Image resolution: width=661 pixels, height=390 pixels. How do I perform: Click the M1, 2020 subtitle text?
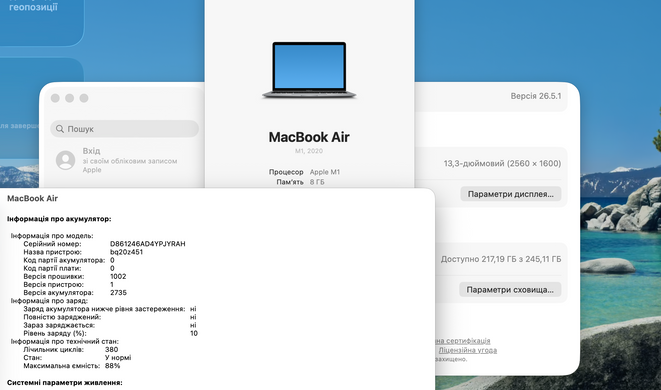(309, 151)
